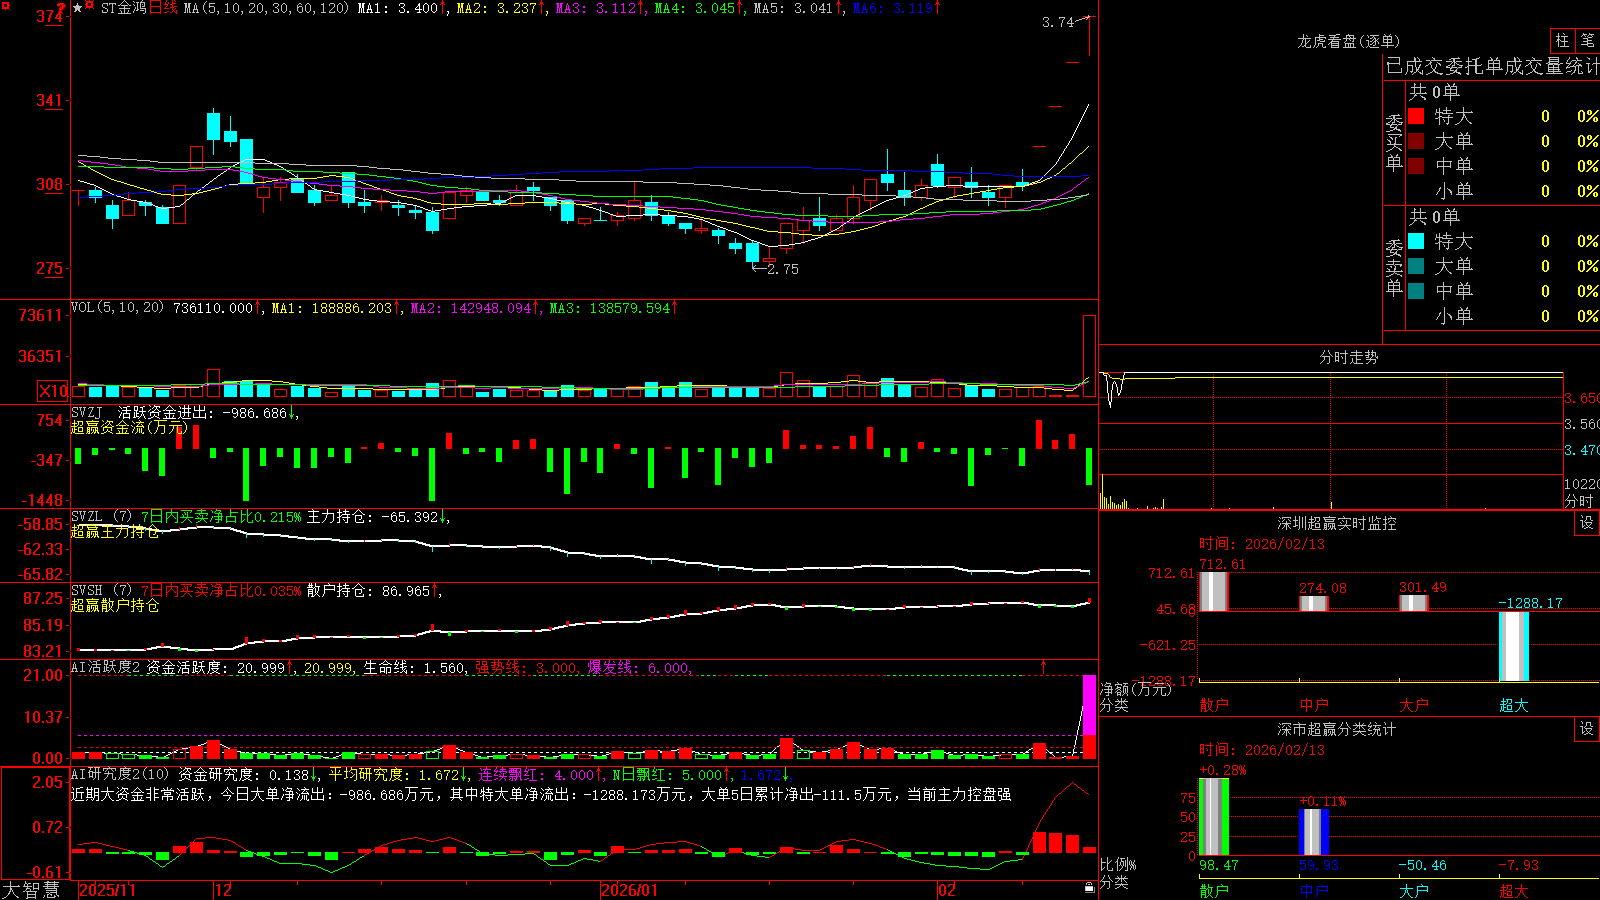Click the 爆发线: 6.000 label
Image resolution: width=1600 pixels, height=900 pixels.
click(638, 668)
